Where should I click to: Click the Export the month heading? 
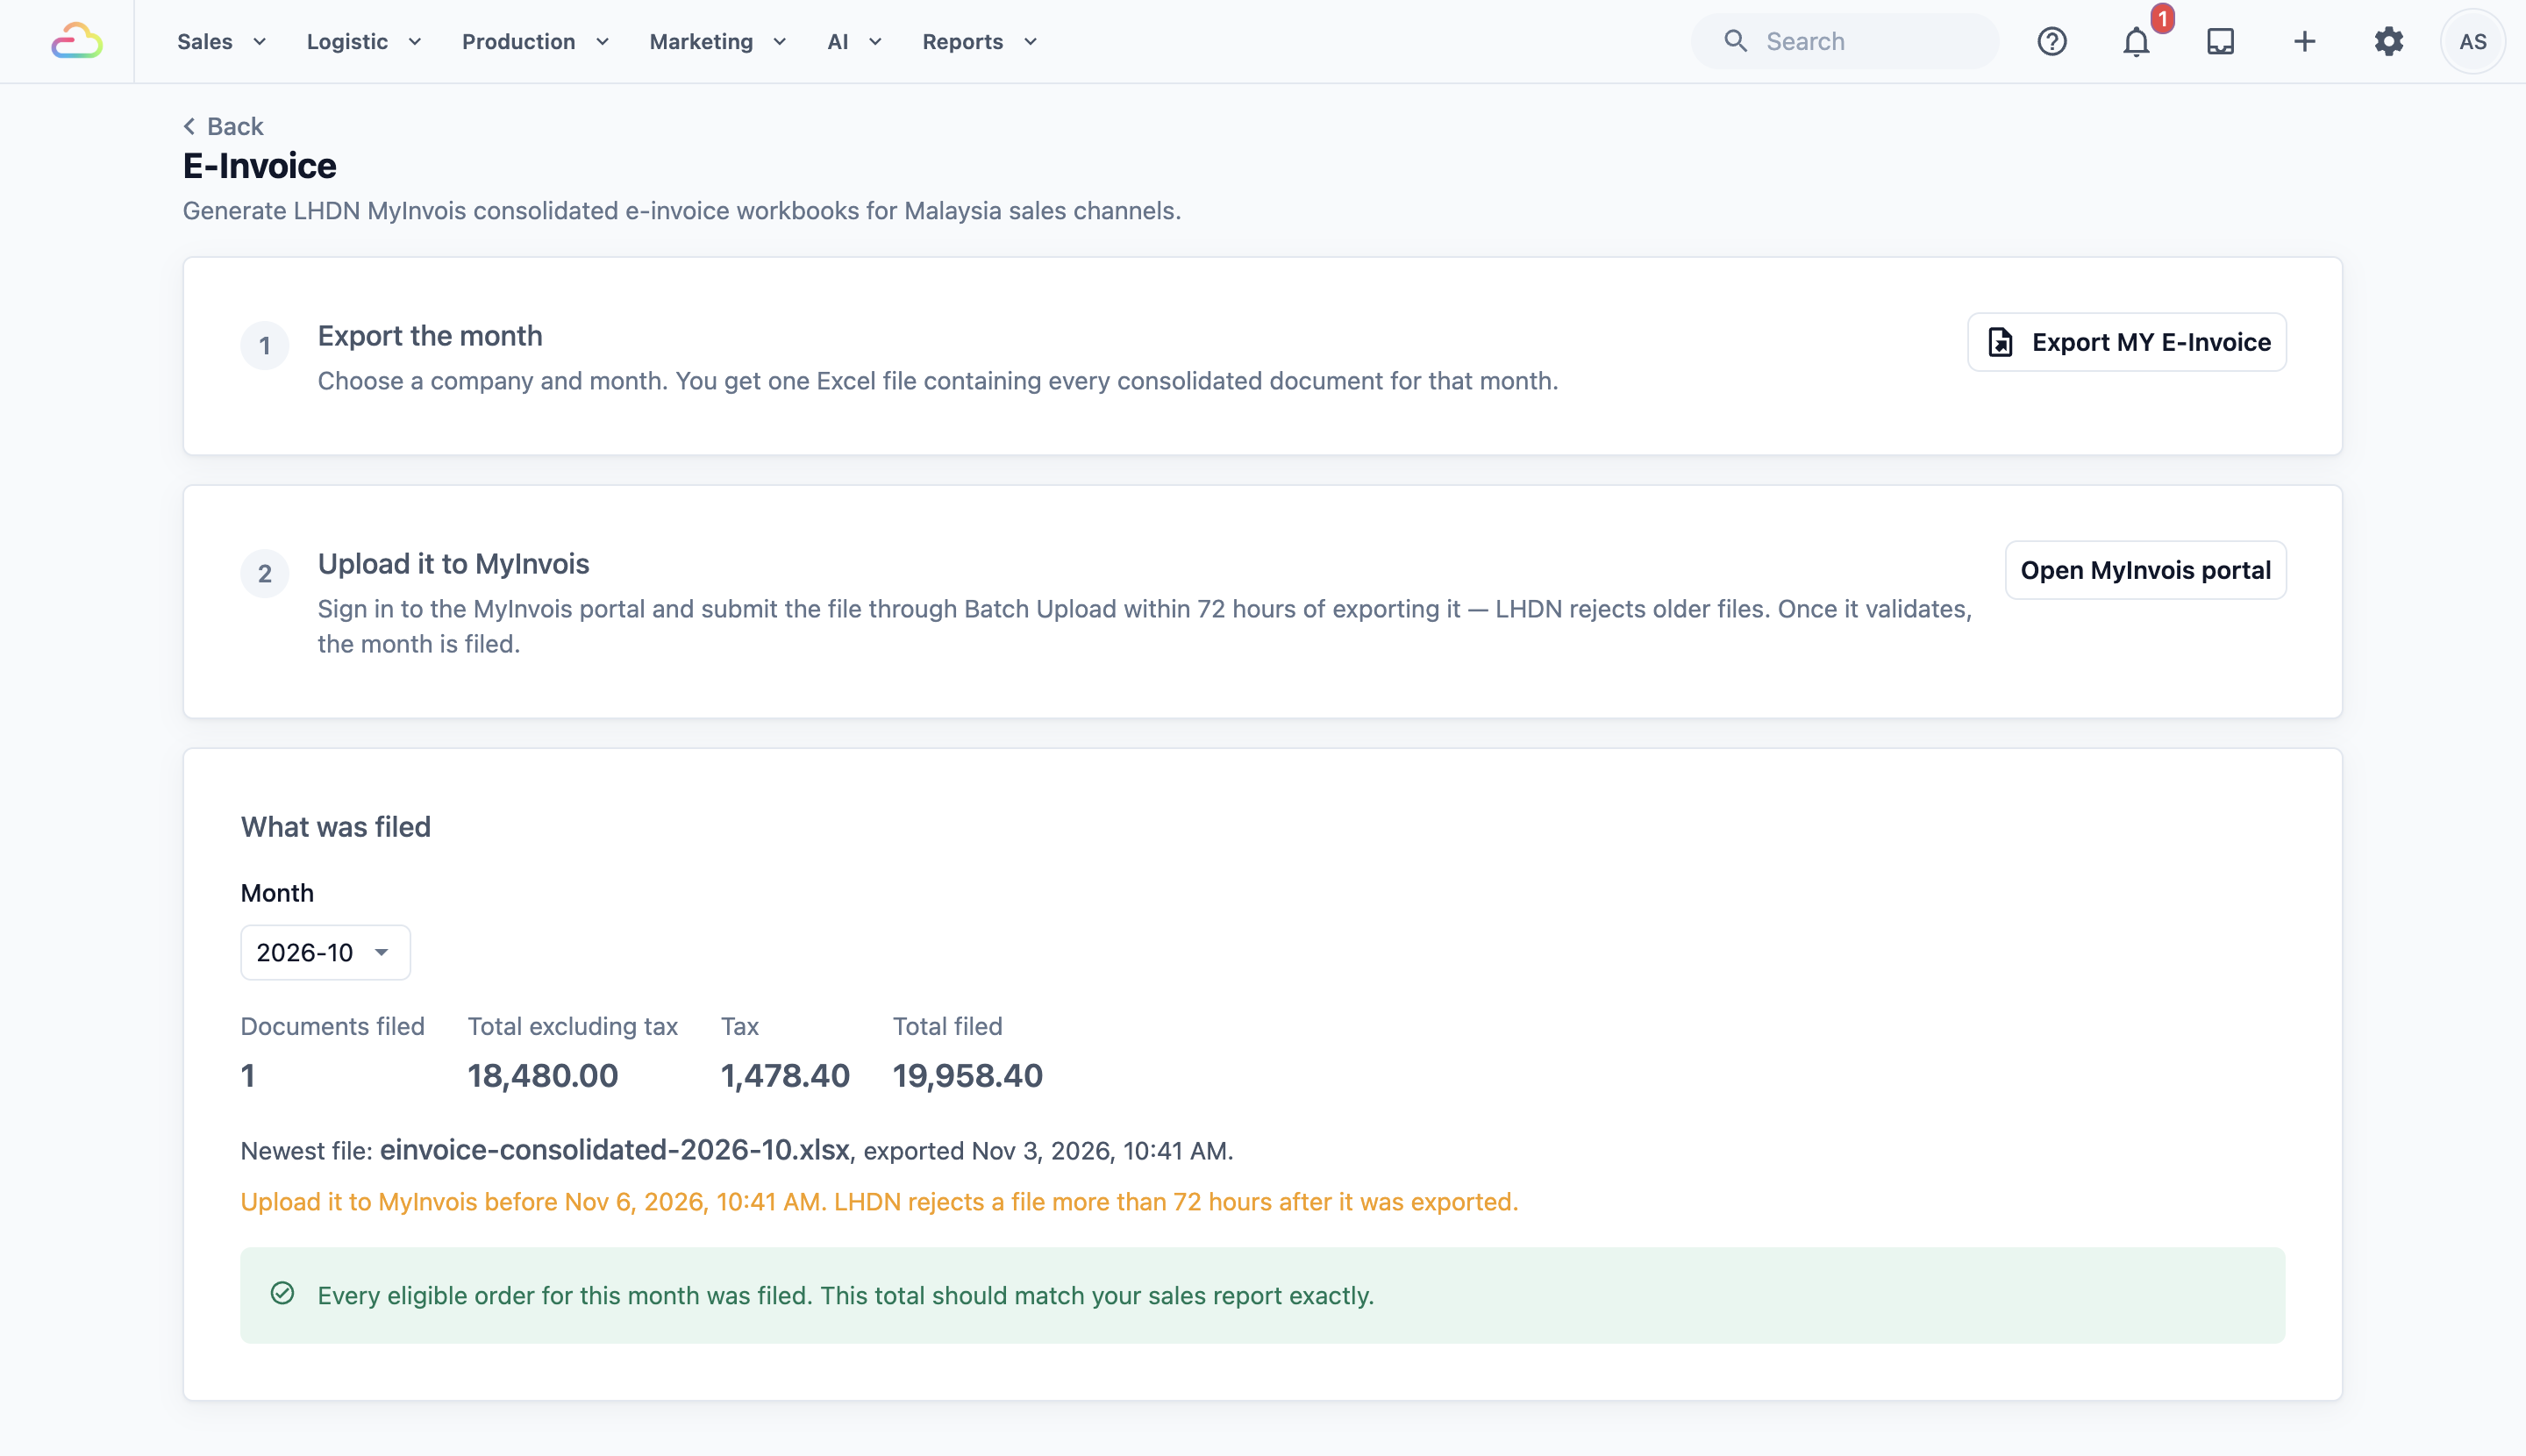[430, 336]
